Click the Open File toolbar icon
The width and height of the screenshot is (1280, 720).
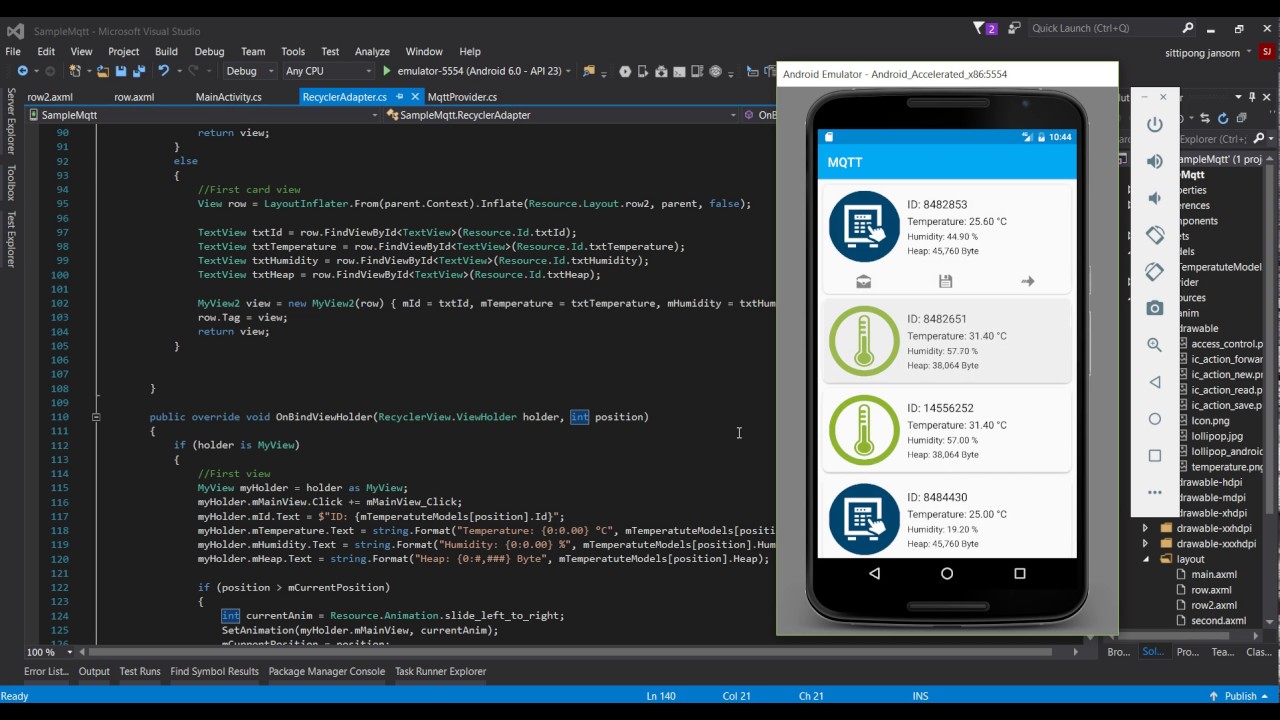[103, 71]
